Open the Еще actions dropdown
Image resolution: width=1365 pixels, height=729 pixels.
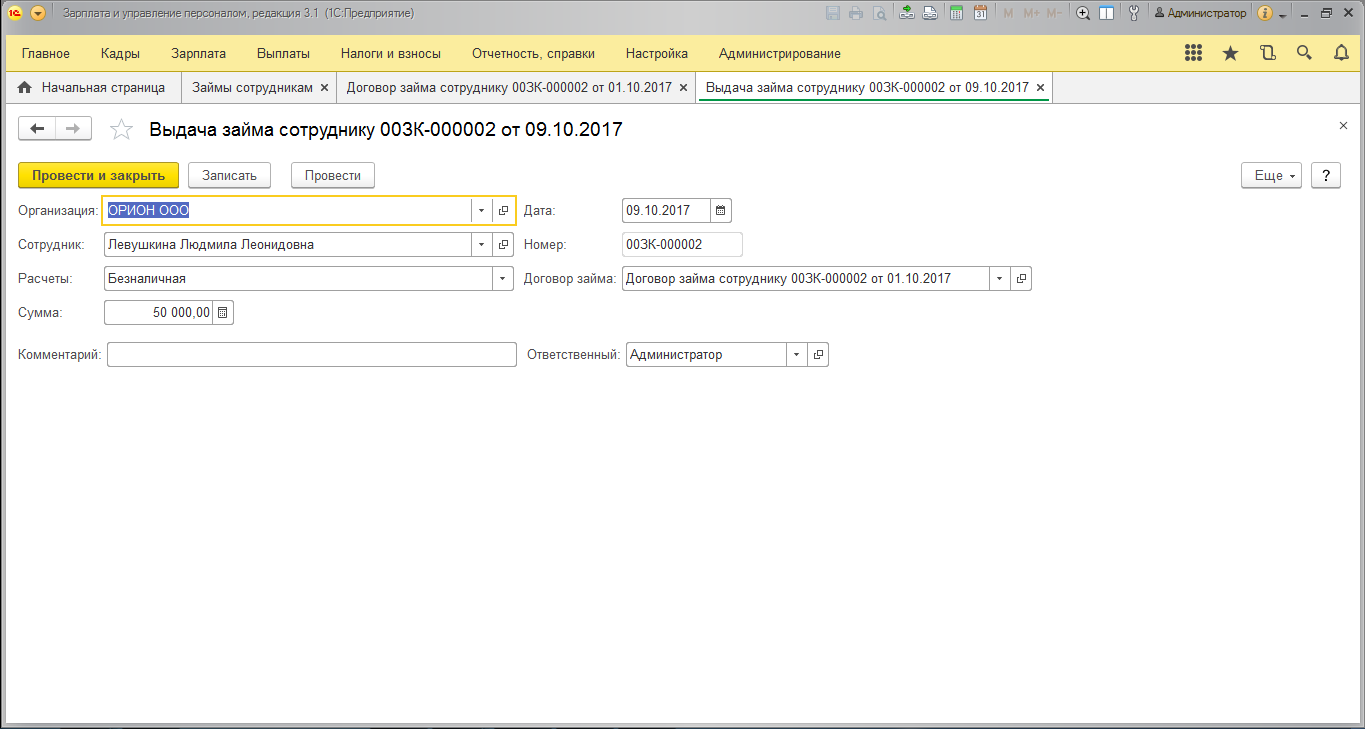pos(1271,175)
